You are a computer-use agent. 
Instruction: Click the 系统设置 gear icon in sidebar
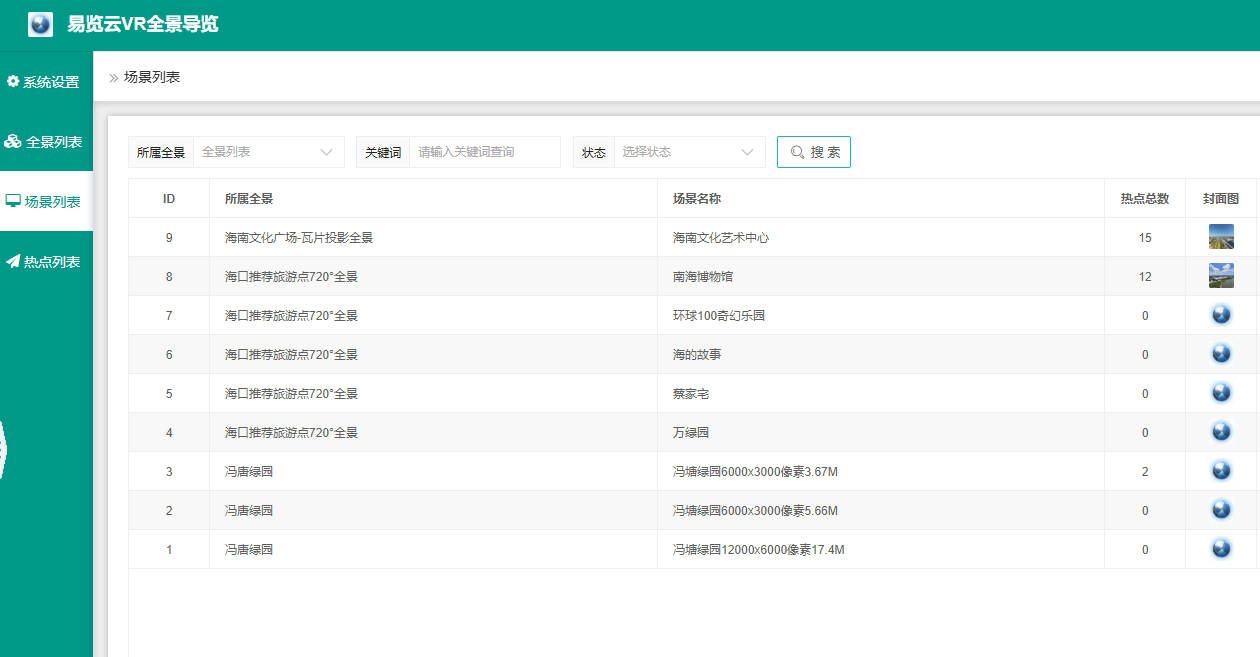pos(13,82)
